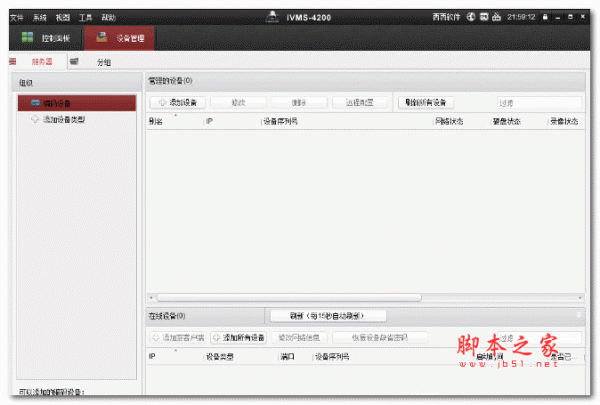This screenshot has height=405, width=600.
Task: Collapse the online devices panel chevron
Action: click(x=579, y=315)
